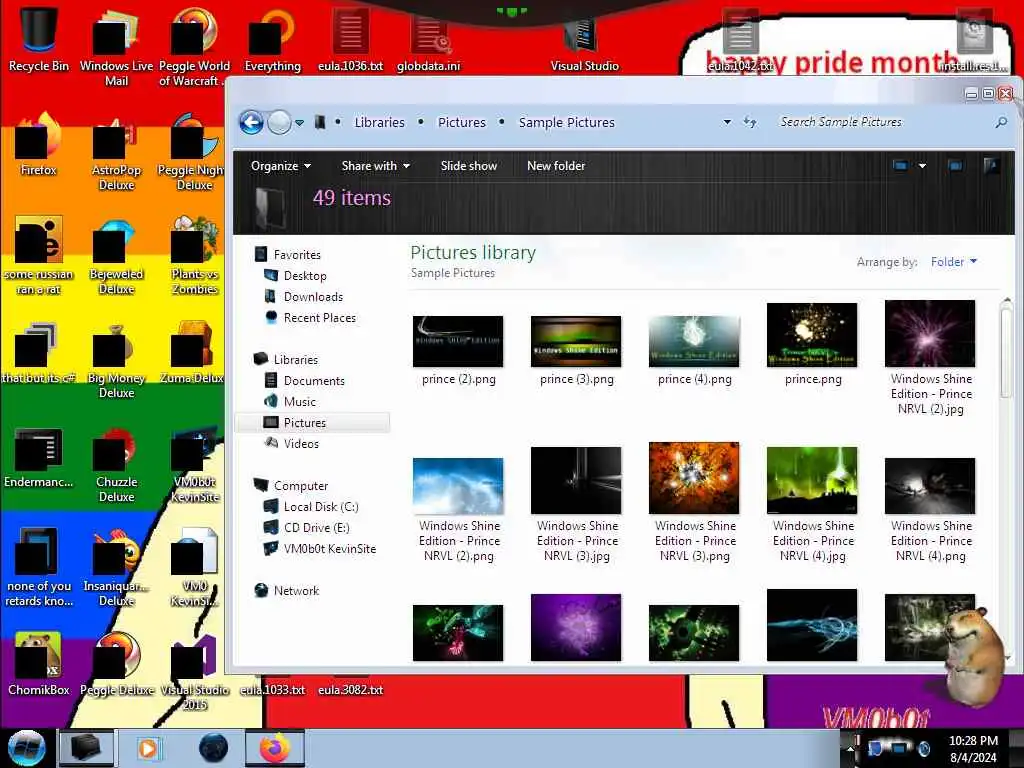Select the prince (3).png thumbnail
Screen dimensions: 1024x768
pos(576,341)
